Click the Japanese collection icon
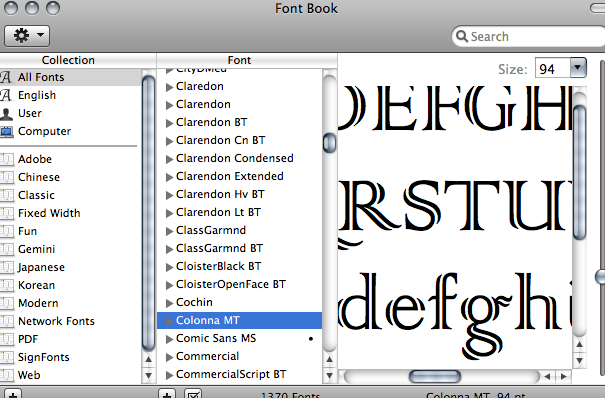The width and height of the screenshot is (605, 398). click(6, 267)
